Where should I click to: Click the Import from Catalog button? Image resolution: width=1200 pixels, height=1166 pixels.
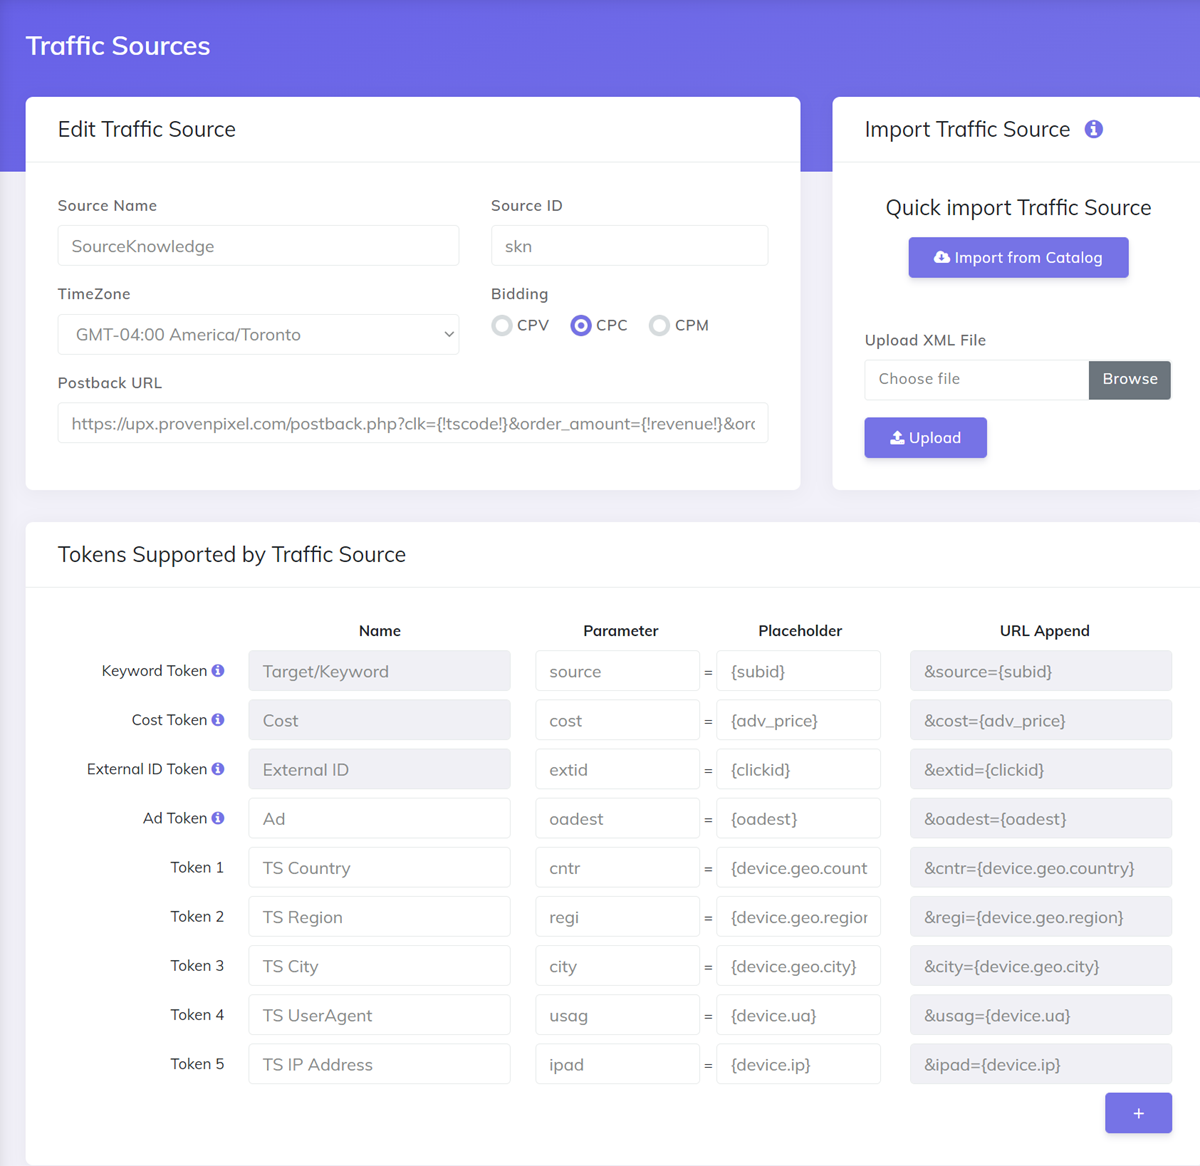(1018, 257)
